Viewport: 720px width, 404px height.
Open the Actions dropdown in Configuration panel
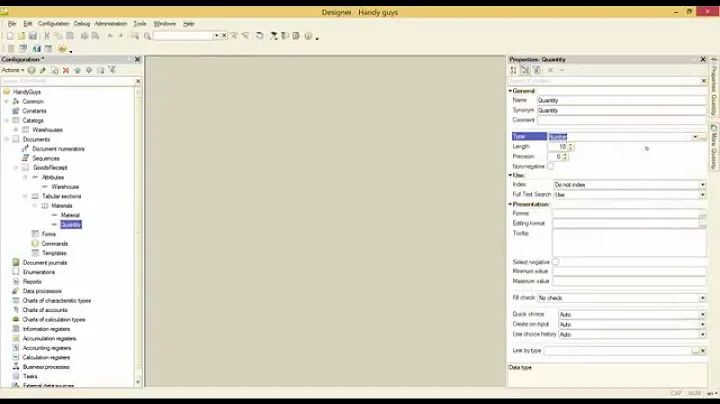tap(12, 70)
